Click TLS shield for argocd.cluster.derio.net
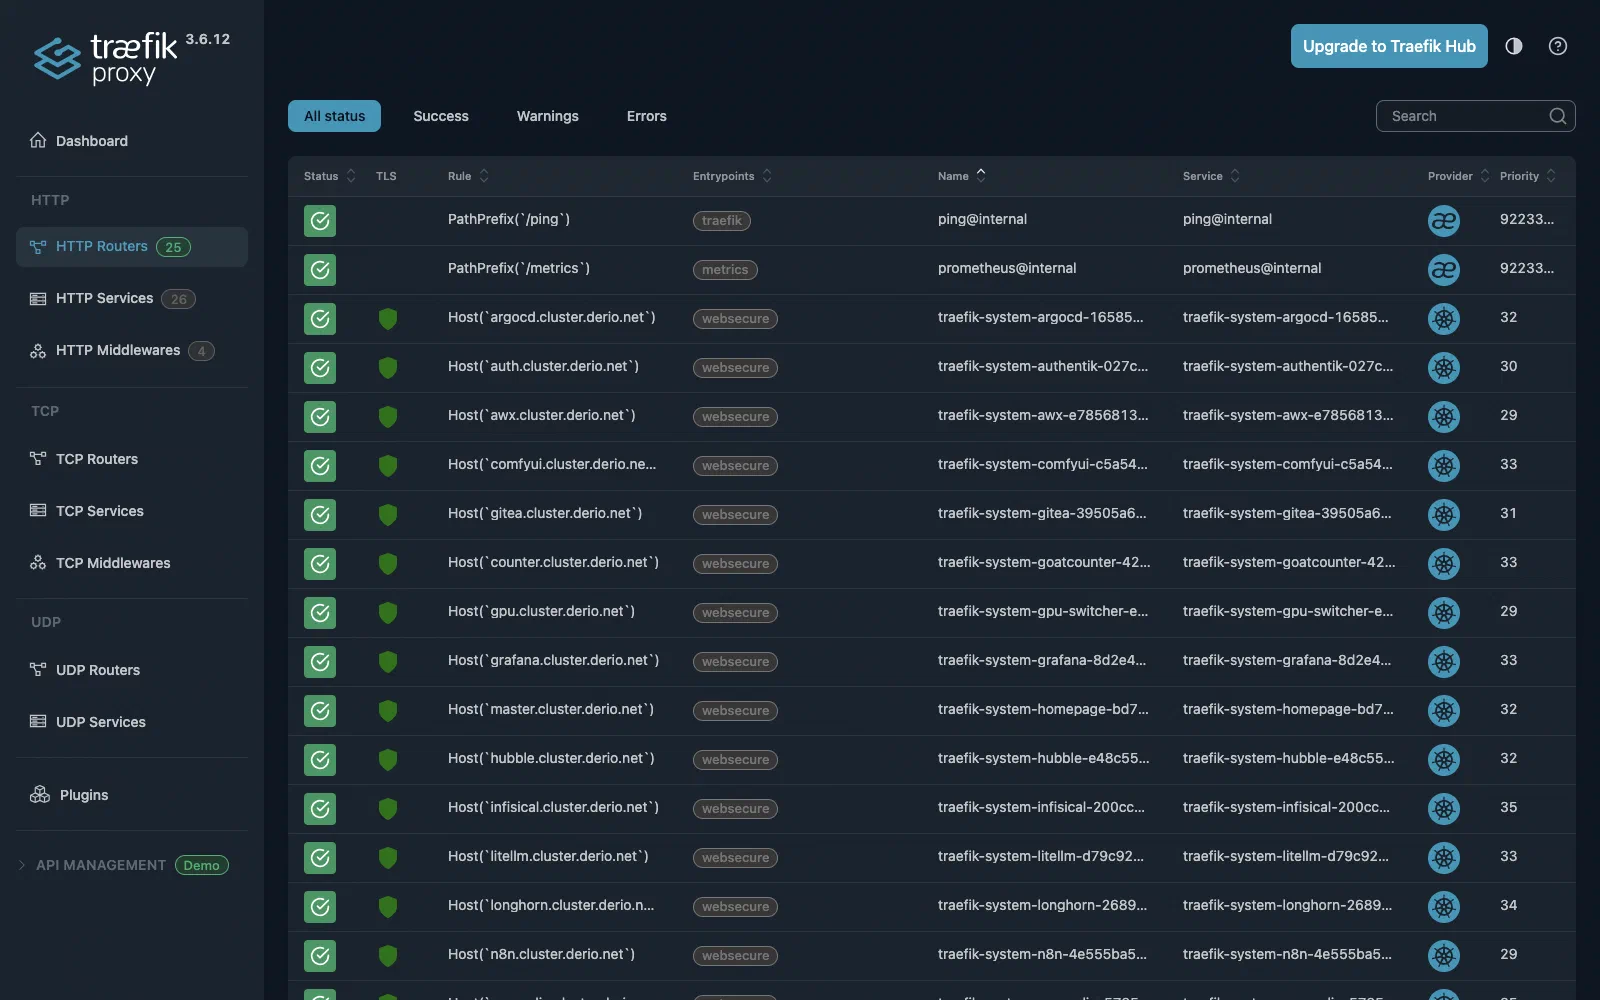1600x1000 pixels. [x=388, y=319]
